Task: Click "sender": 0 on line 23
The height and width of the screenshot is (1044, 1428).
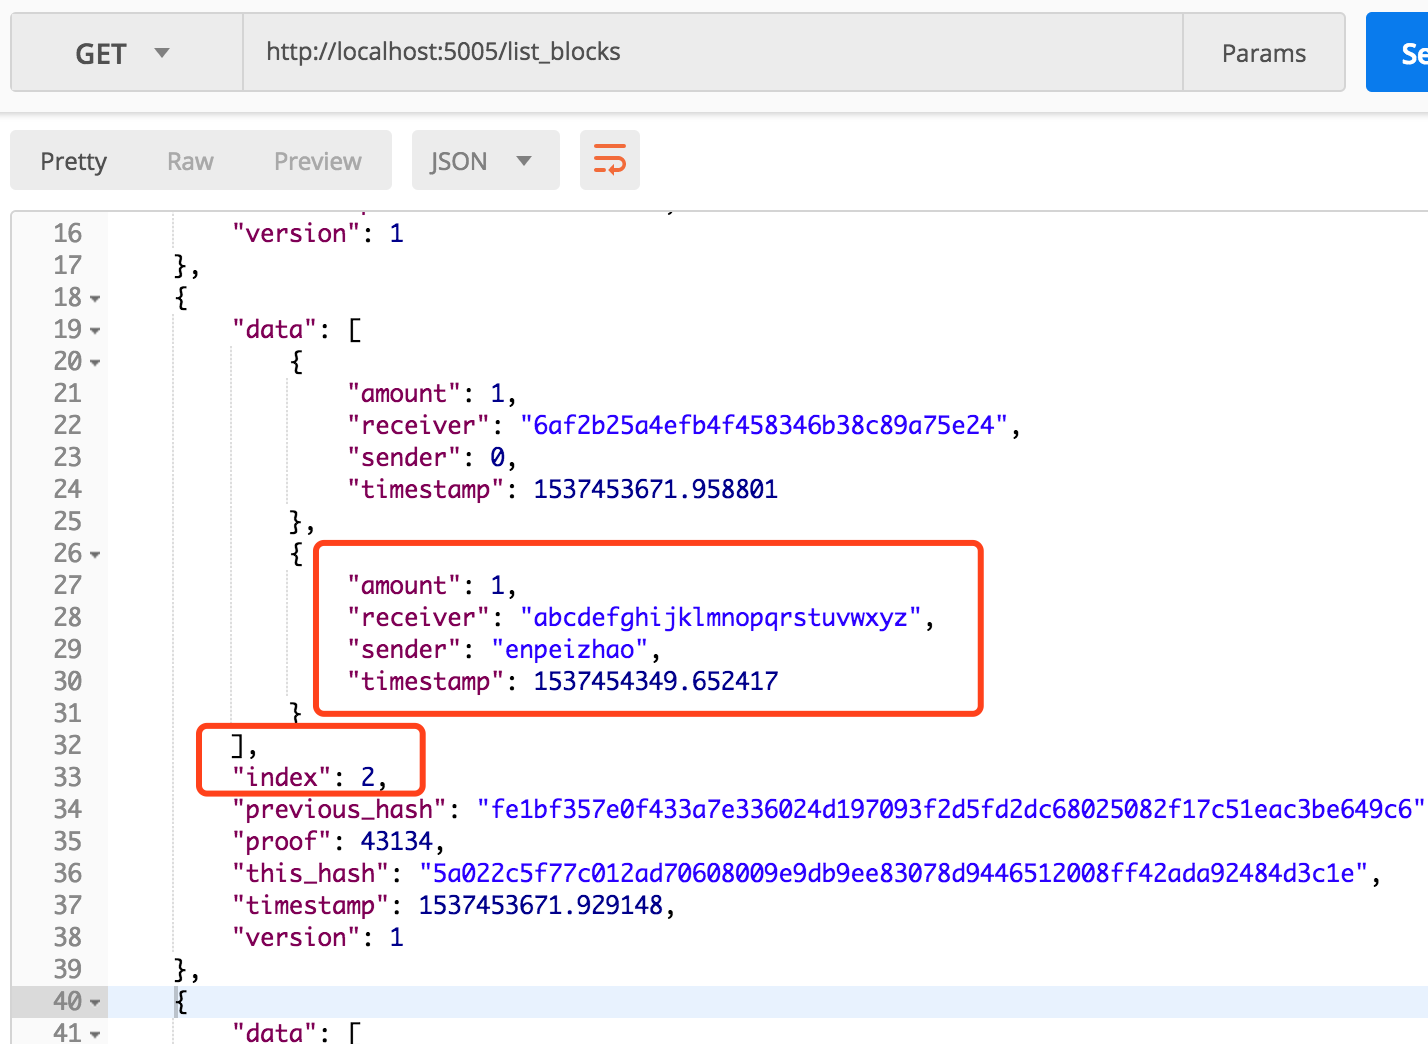Action: click(430, 457)
